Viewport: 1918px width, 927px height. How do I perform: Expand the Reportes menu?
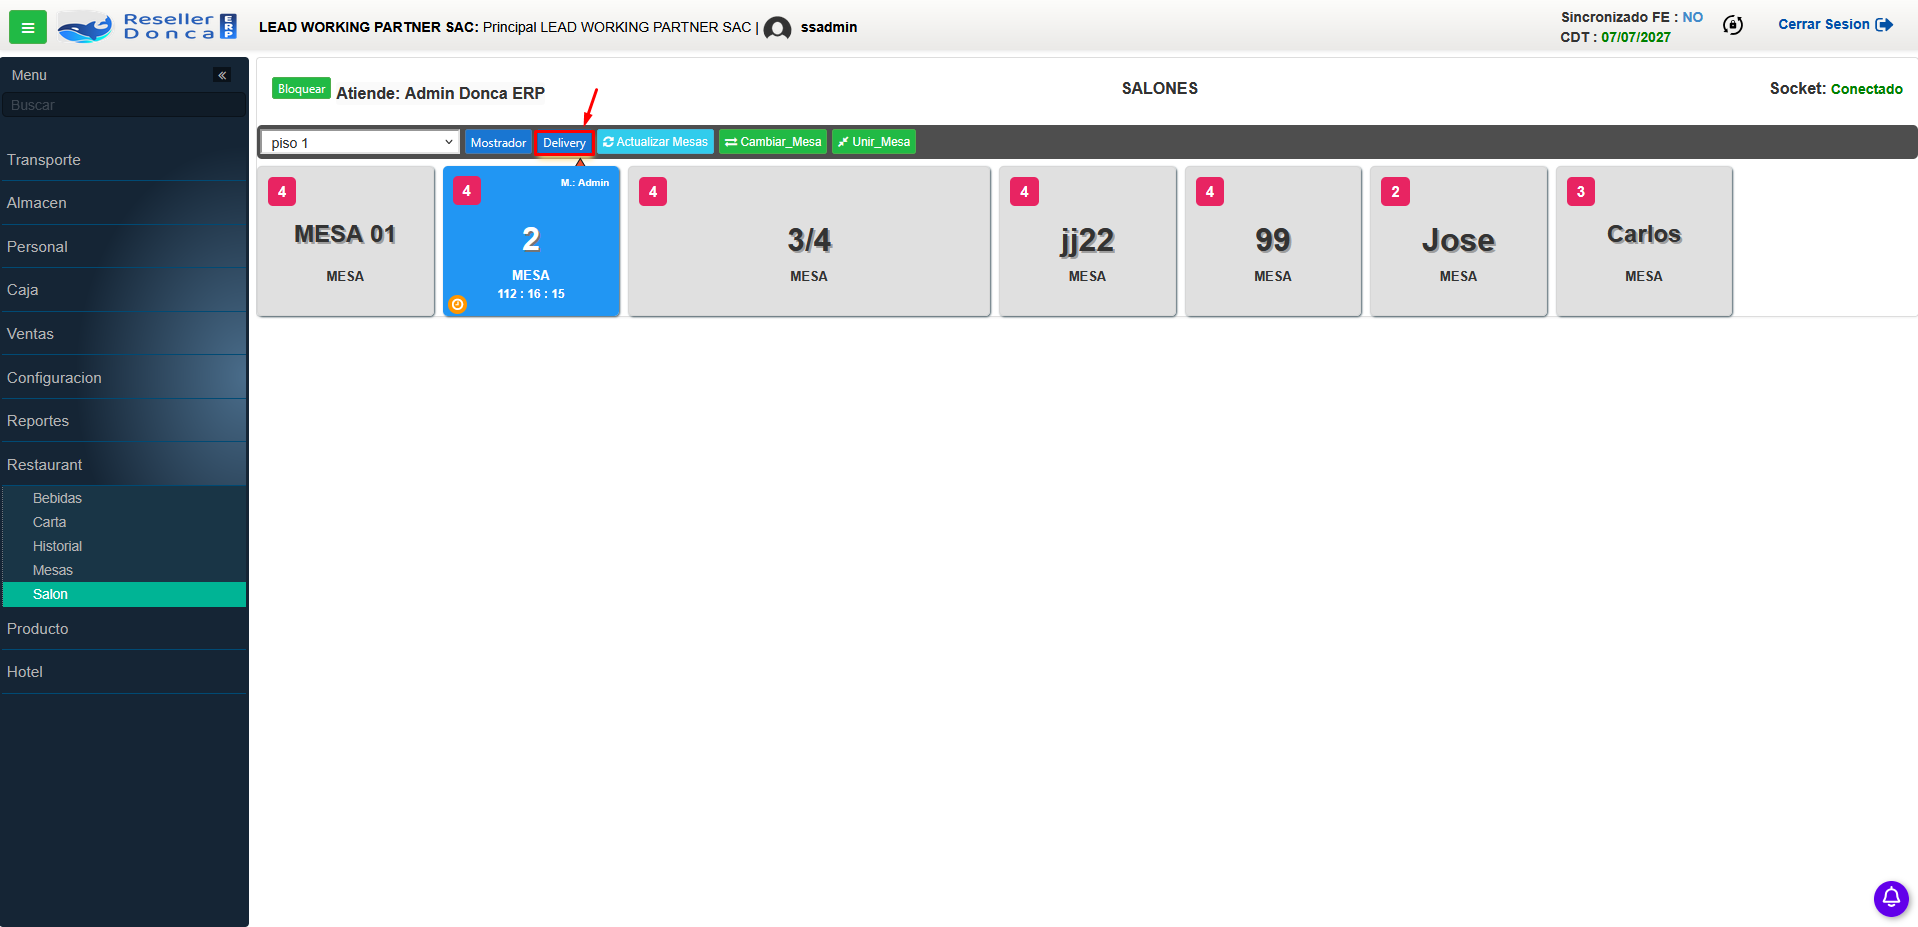tap(123, 421)
